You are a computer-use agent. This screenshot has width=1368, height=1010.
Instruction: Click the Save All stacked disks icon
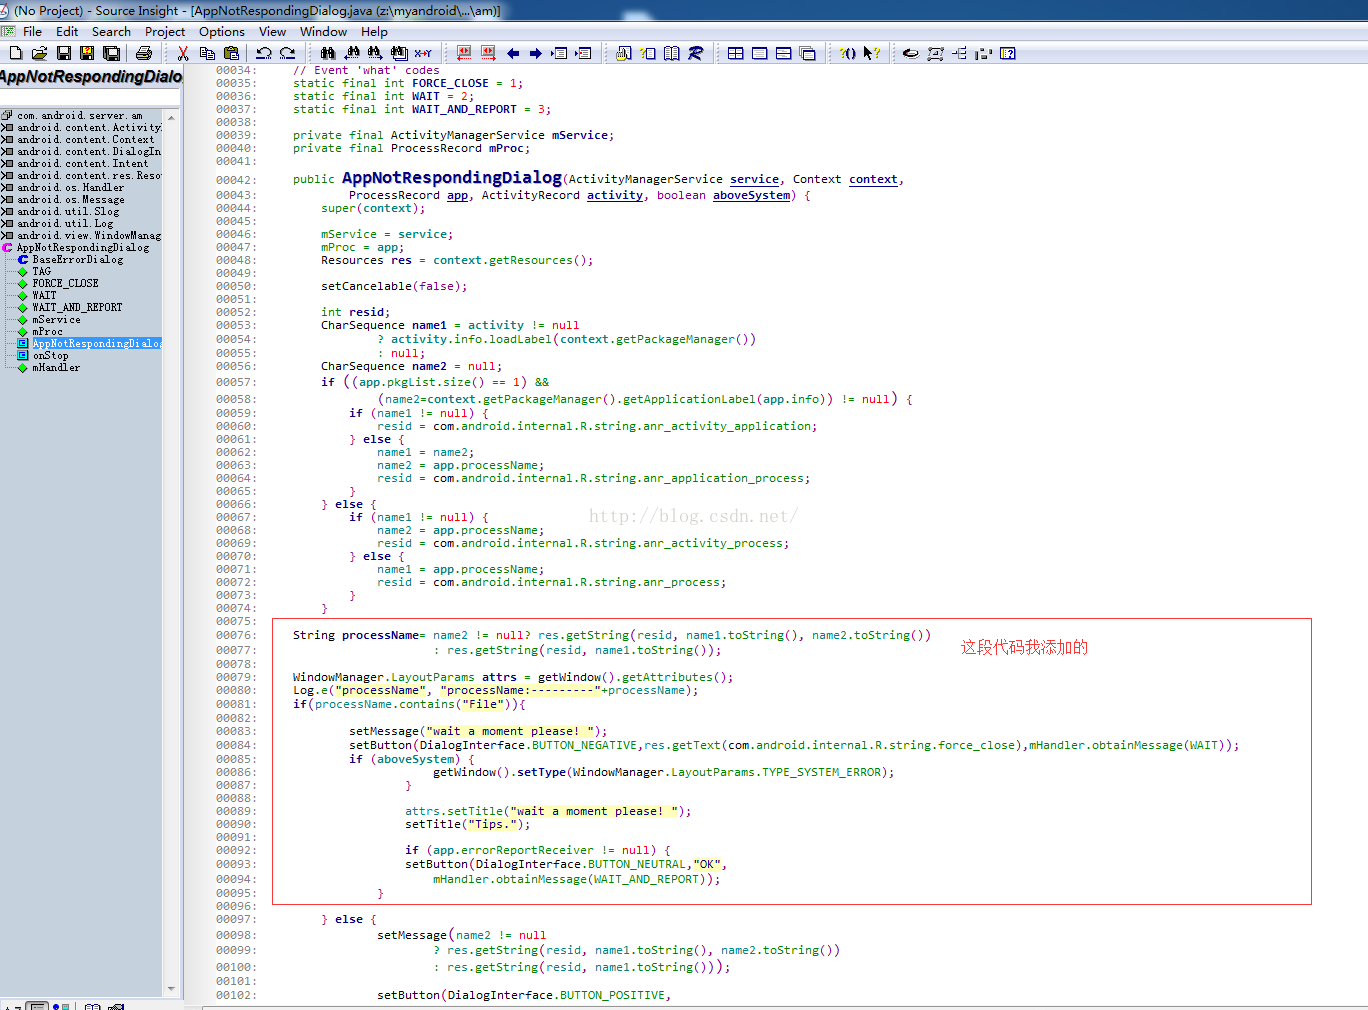coord(111,53)
